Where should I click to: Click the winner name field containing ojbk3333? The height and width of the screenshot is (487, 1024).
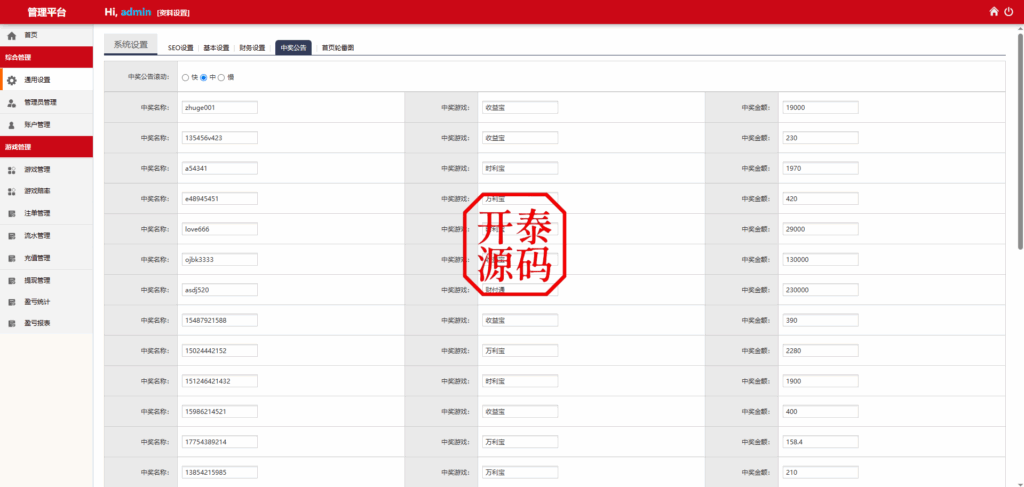click(x=219, y=259)
